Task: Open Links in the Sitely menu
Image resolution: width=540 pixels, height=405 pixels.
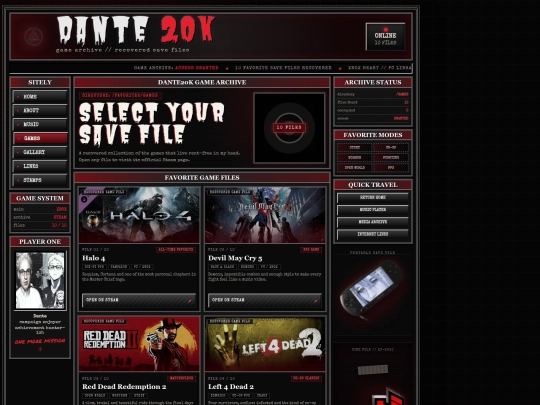Action: [40, 166]
